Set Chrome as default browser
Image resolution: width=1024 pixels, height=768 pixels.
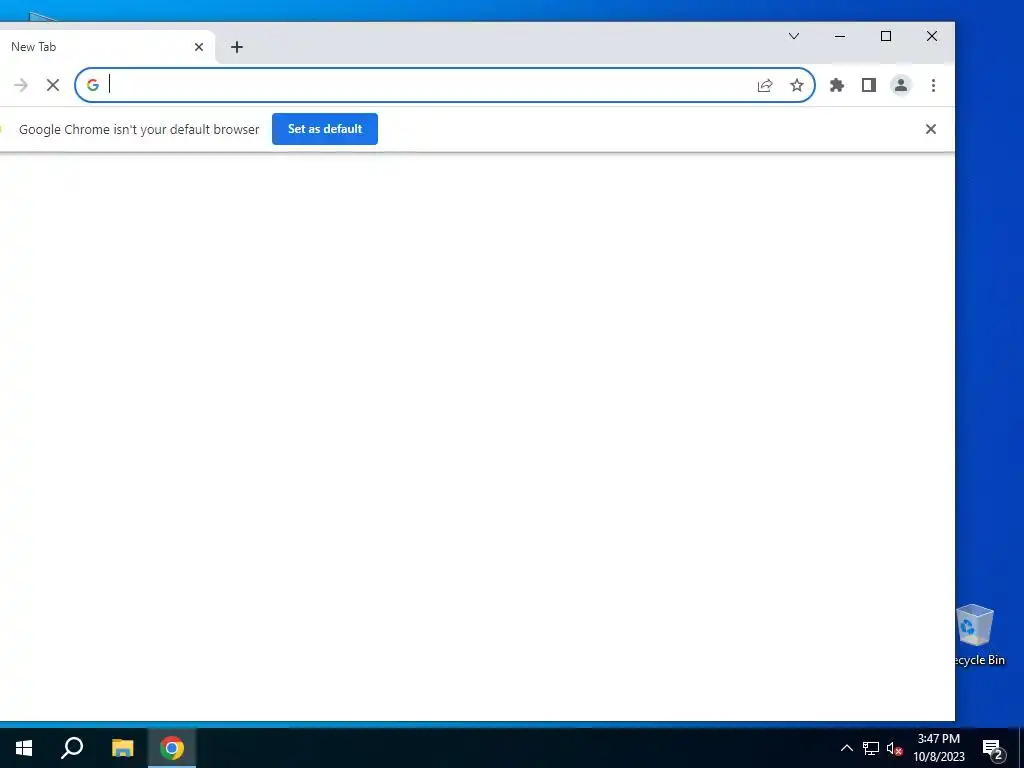click(x=325, y=129)
